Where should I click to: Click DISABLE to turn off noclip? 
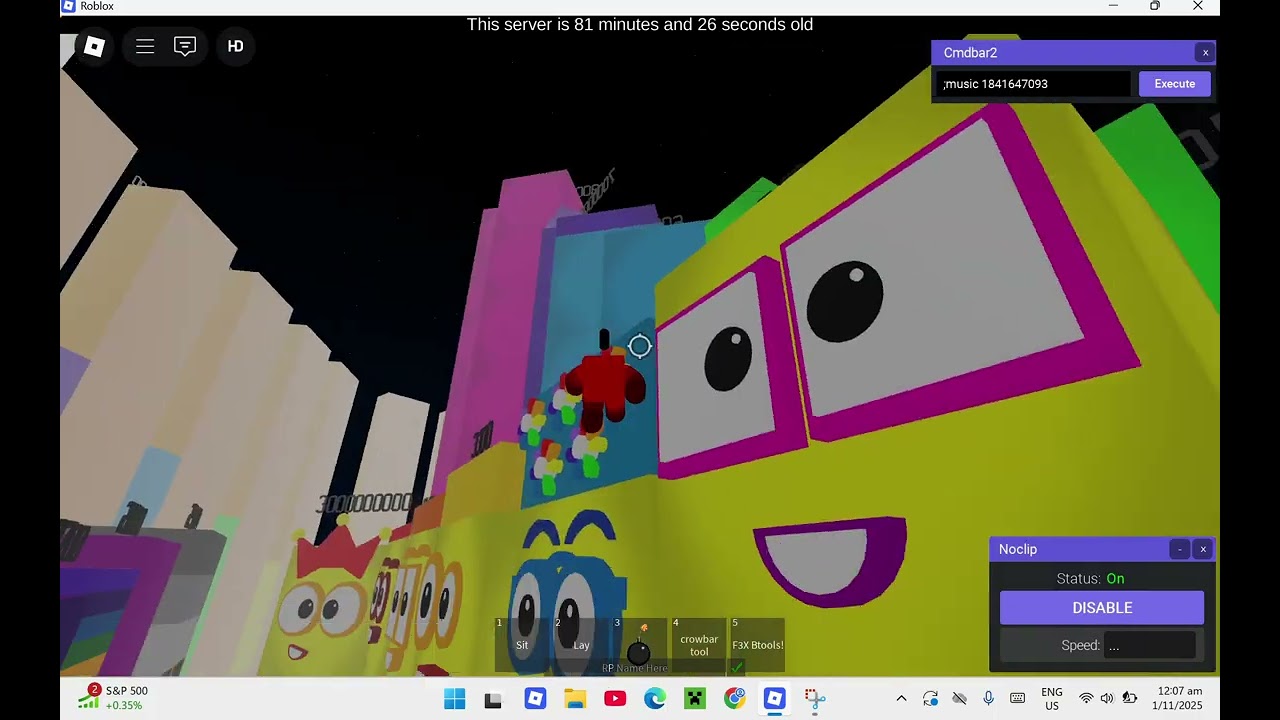[x=1102, y=608]
